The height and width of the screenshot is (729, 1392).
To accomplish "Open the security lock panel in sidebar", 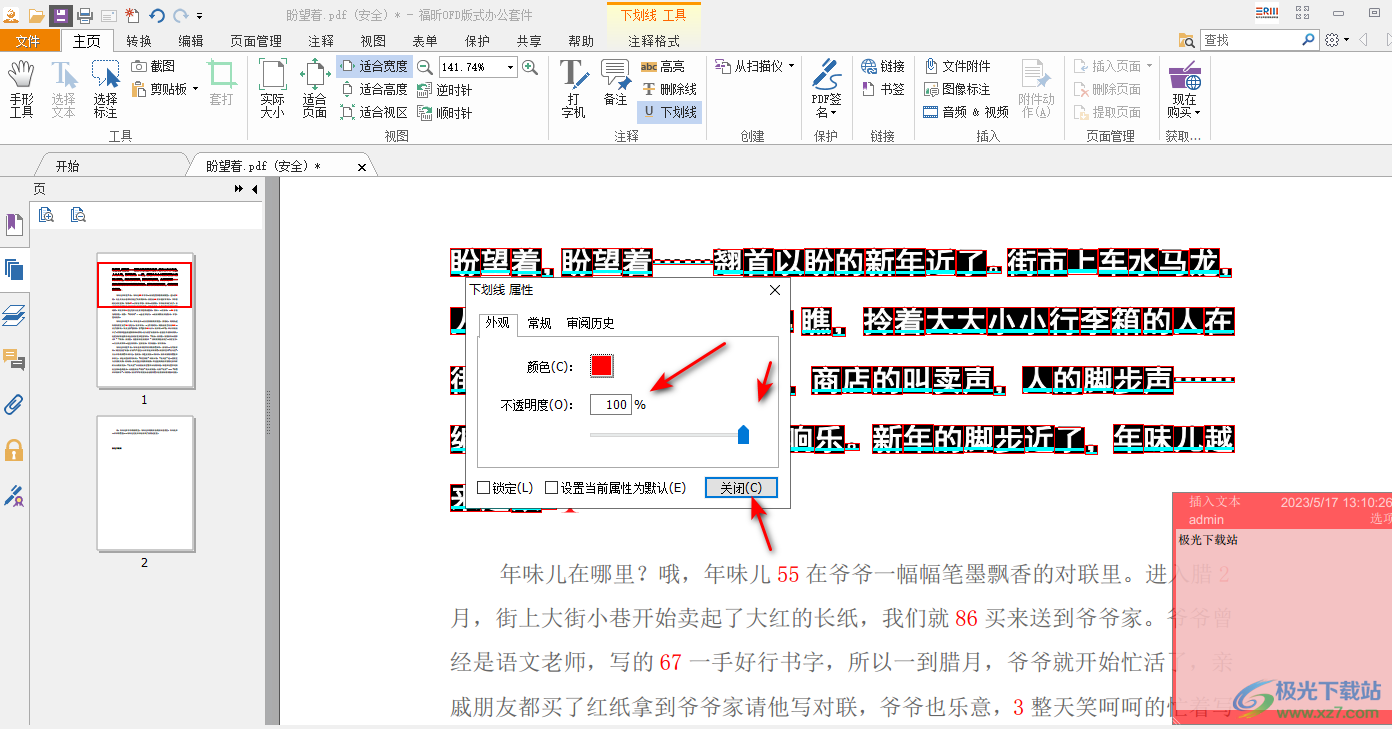I will pyautogui.click(x=14, y=450).
